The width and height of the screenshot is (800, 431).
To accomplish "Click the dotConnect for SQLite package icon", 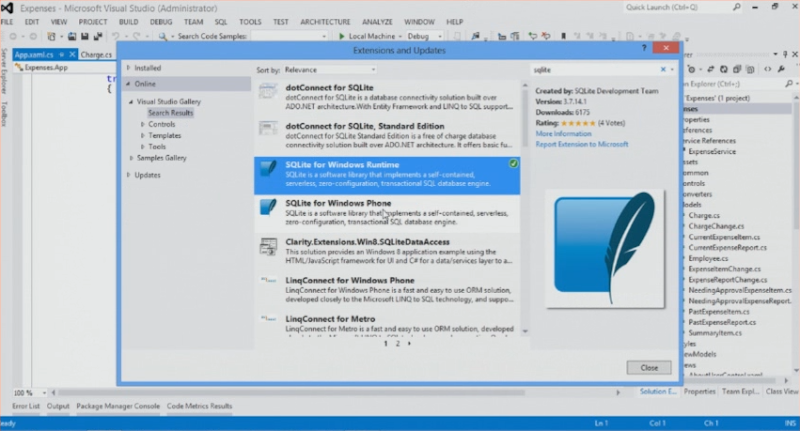I will click(268, 92).
